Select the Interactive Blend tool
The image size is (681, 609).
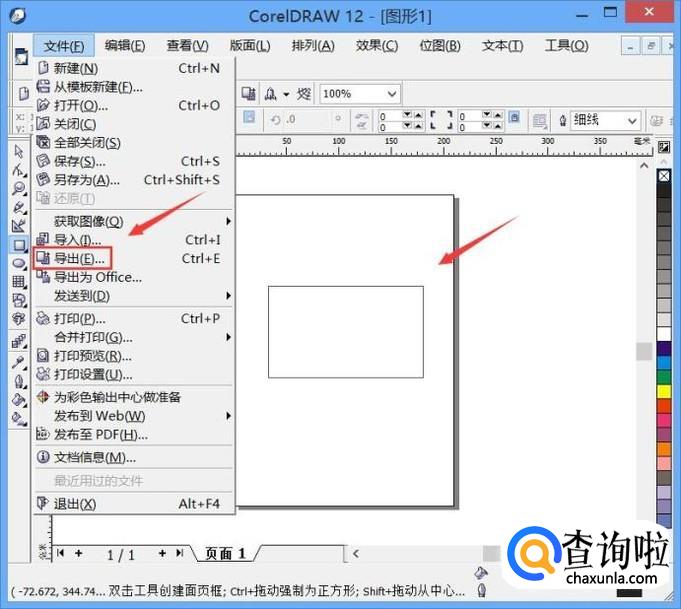click(x=19, y=341)
